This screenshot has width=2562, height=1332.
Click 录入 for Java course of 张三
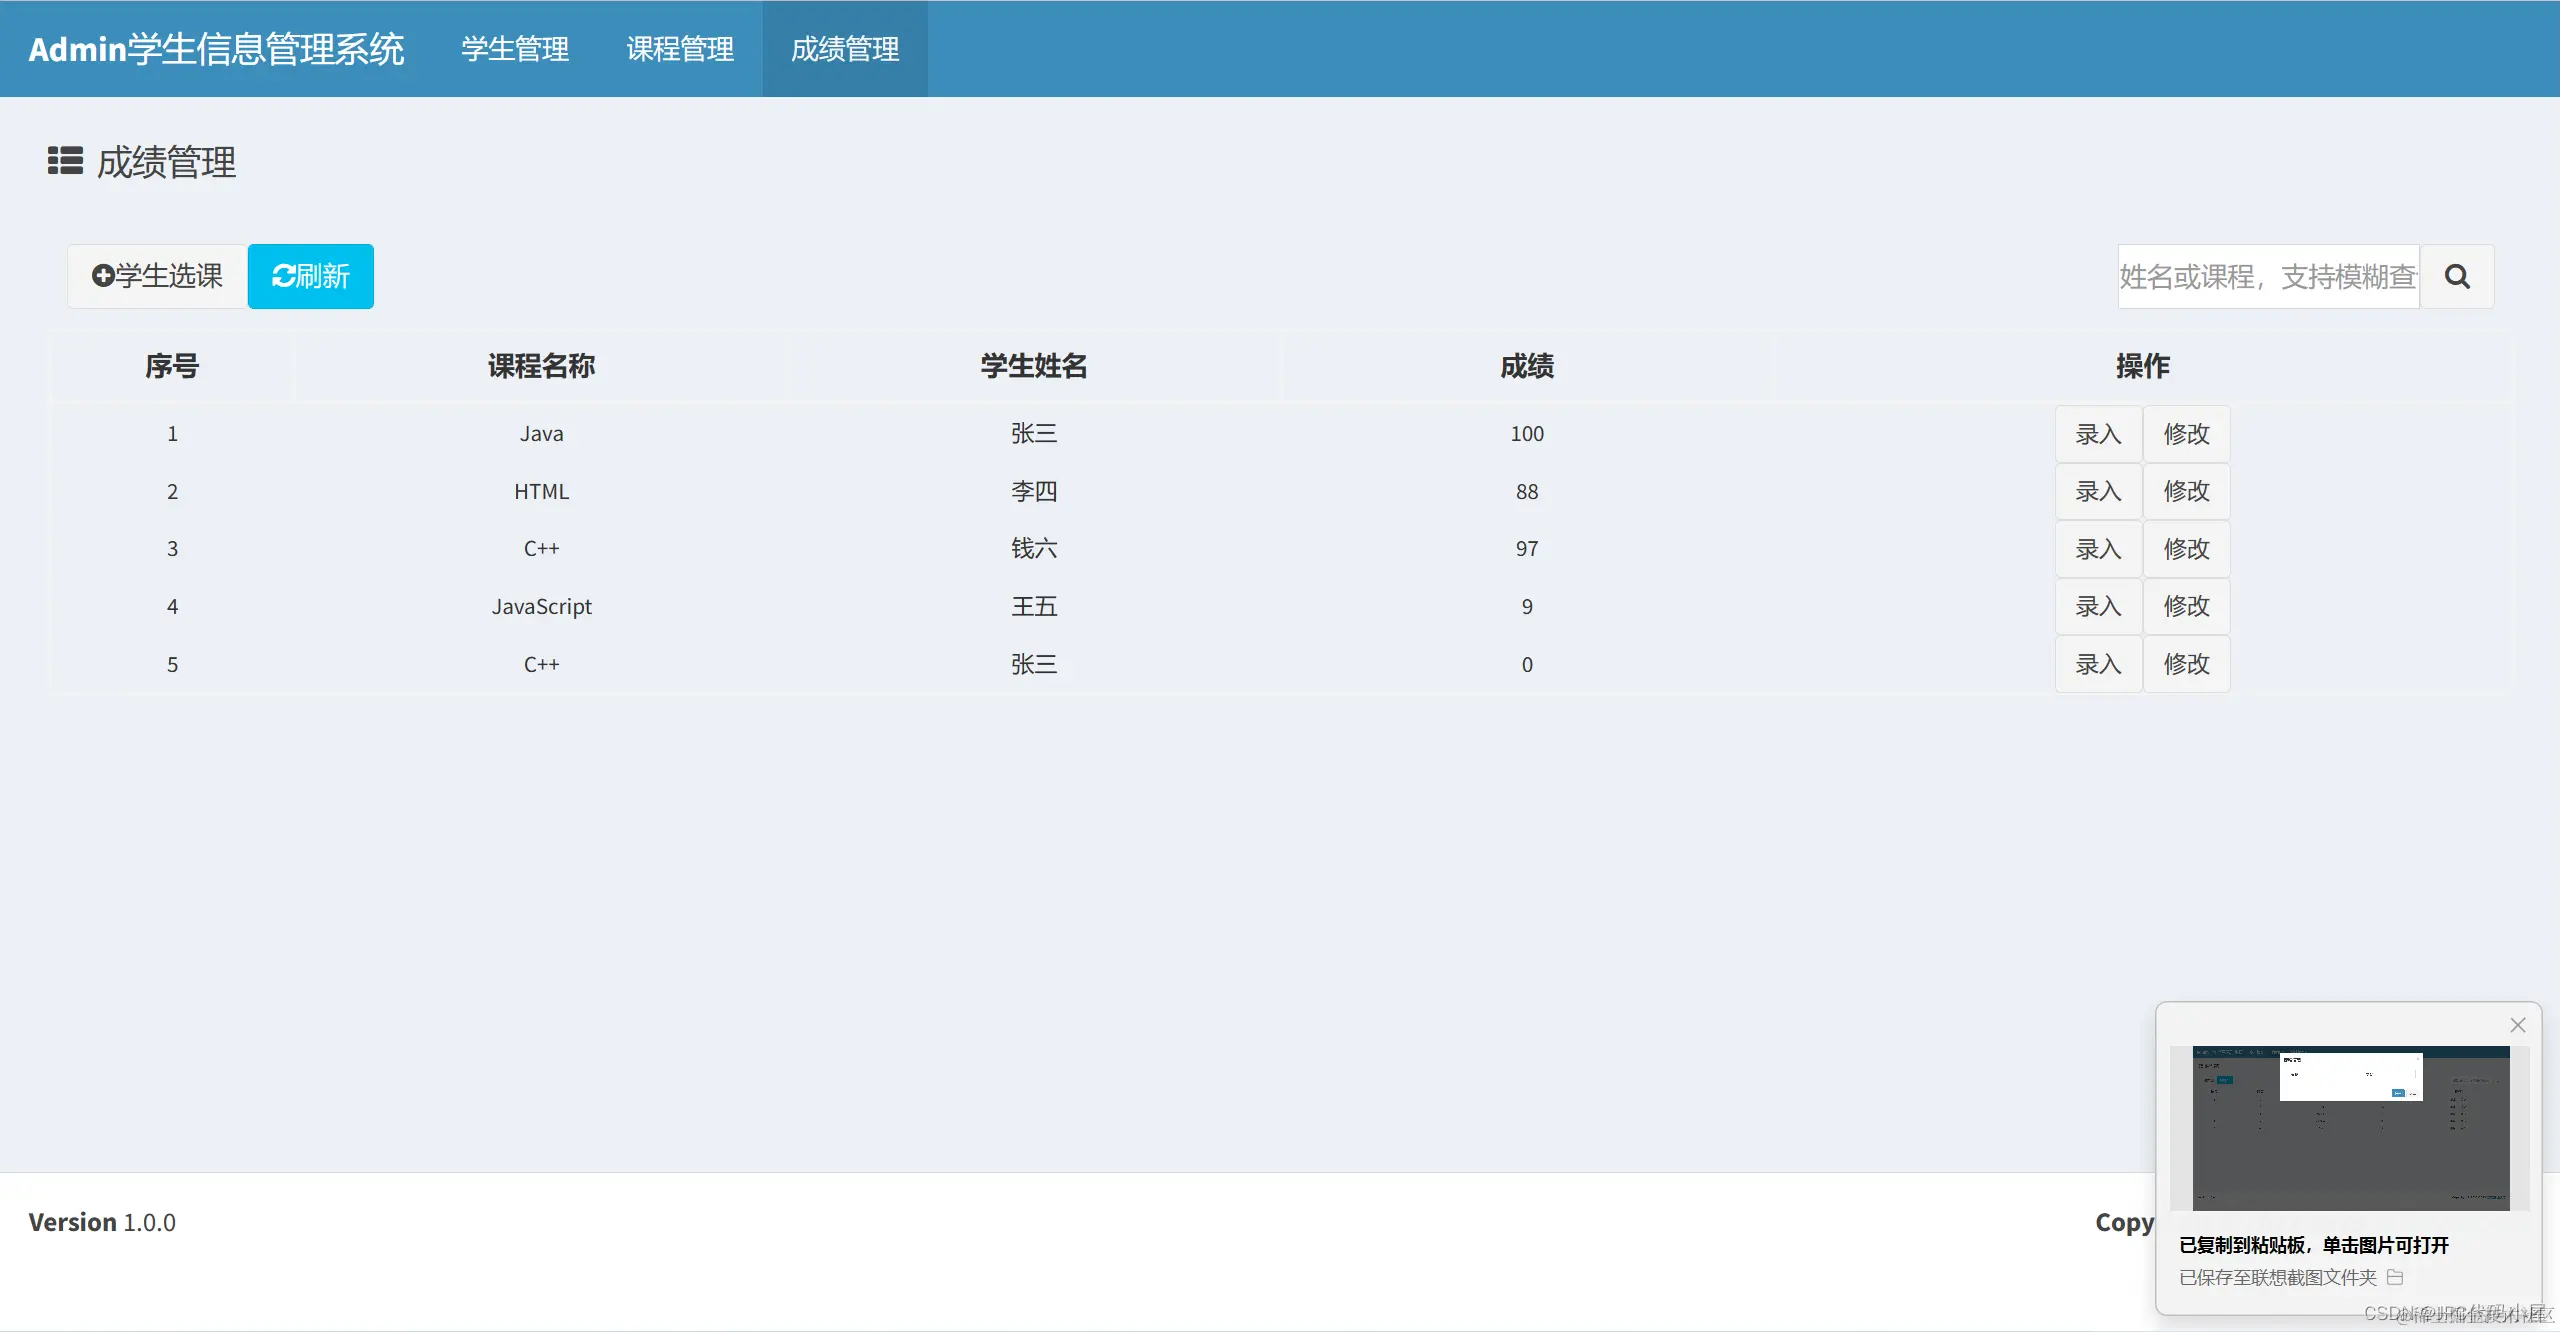2098,433
